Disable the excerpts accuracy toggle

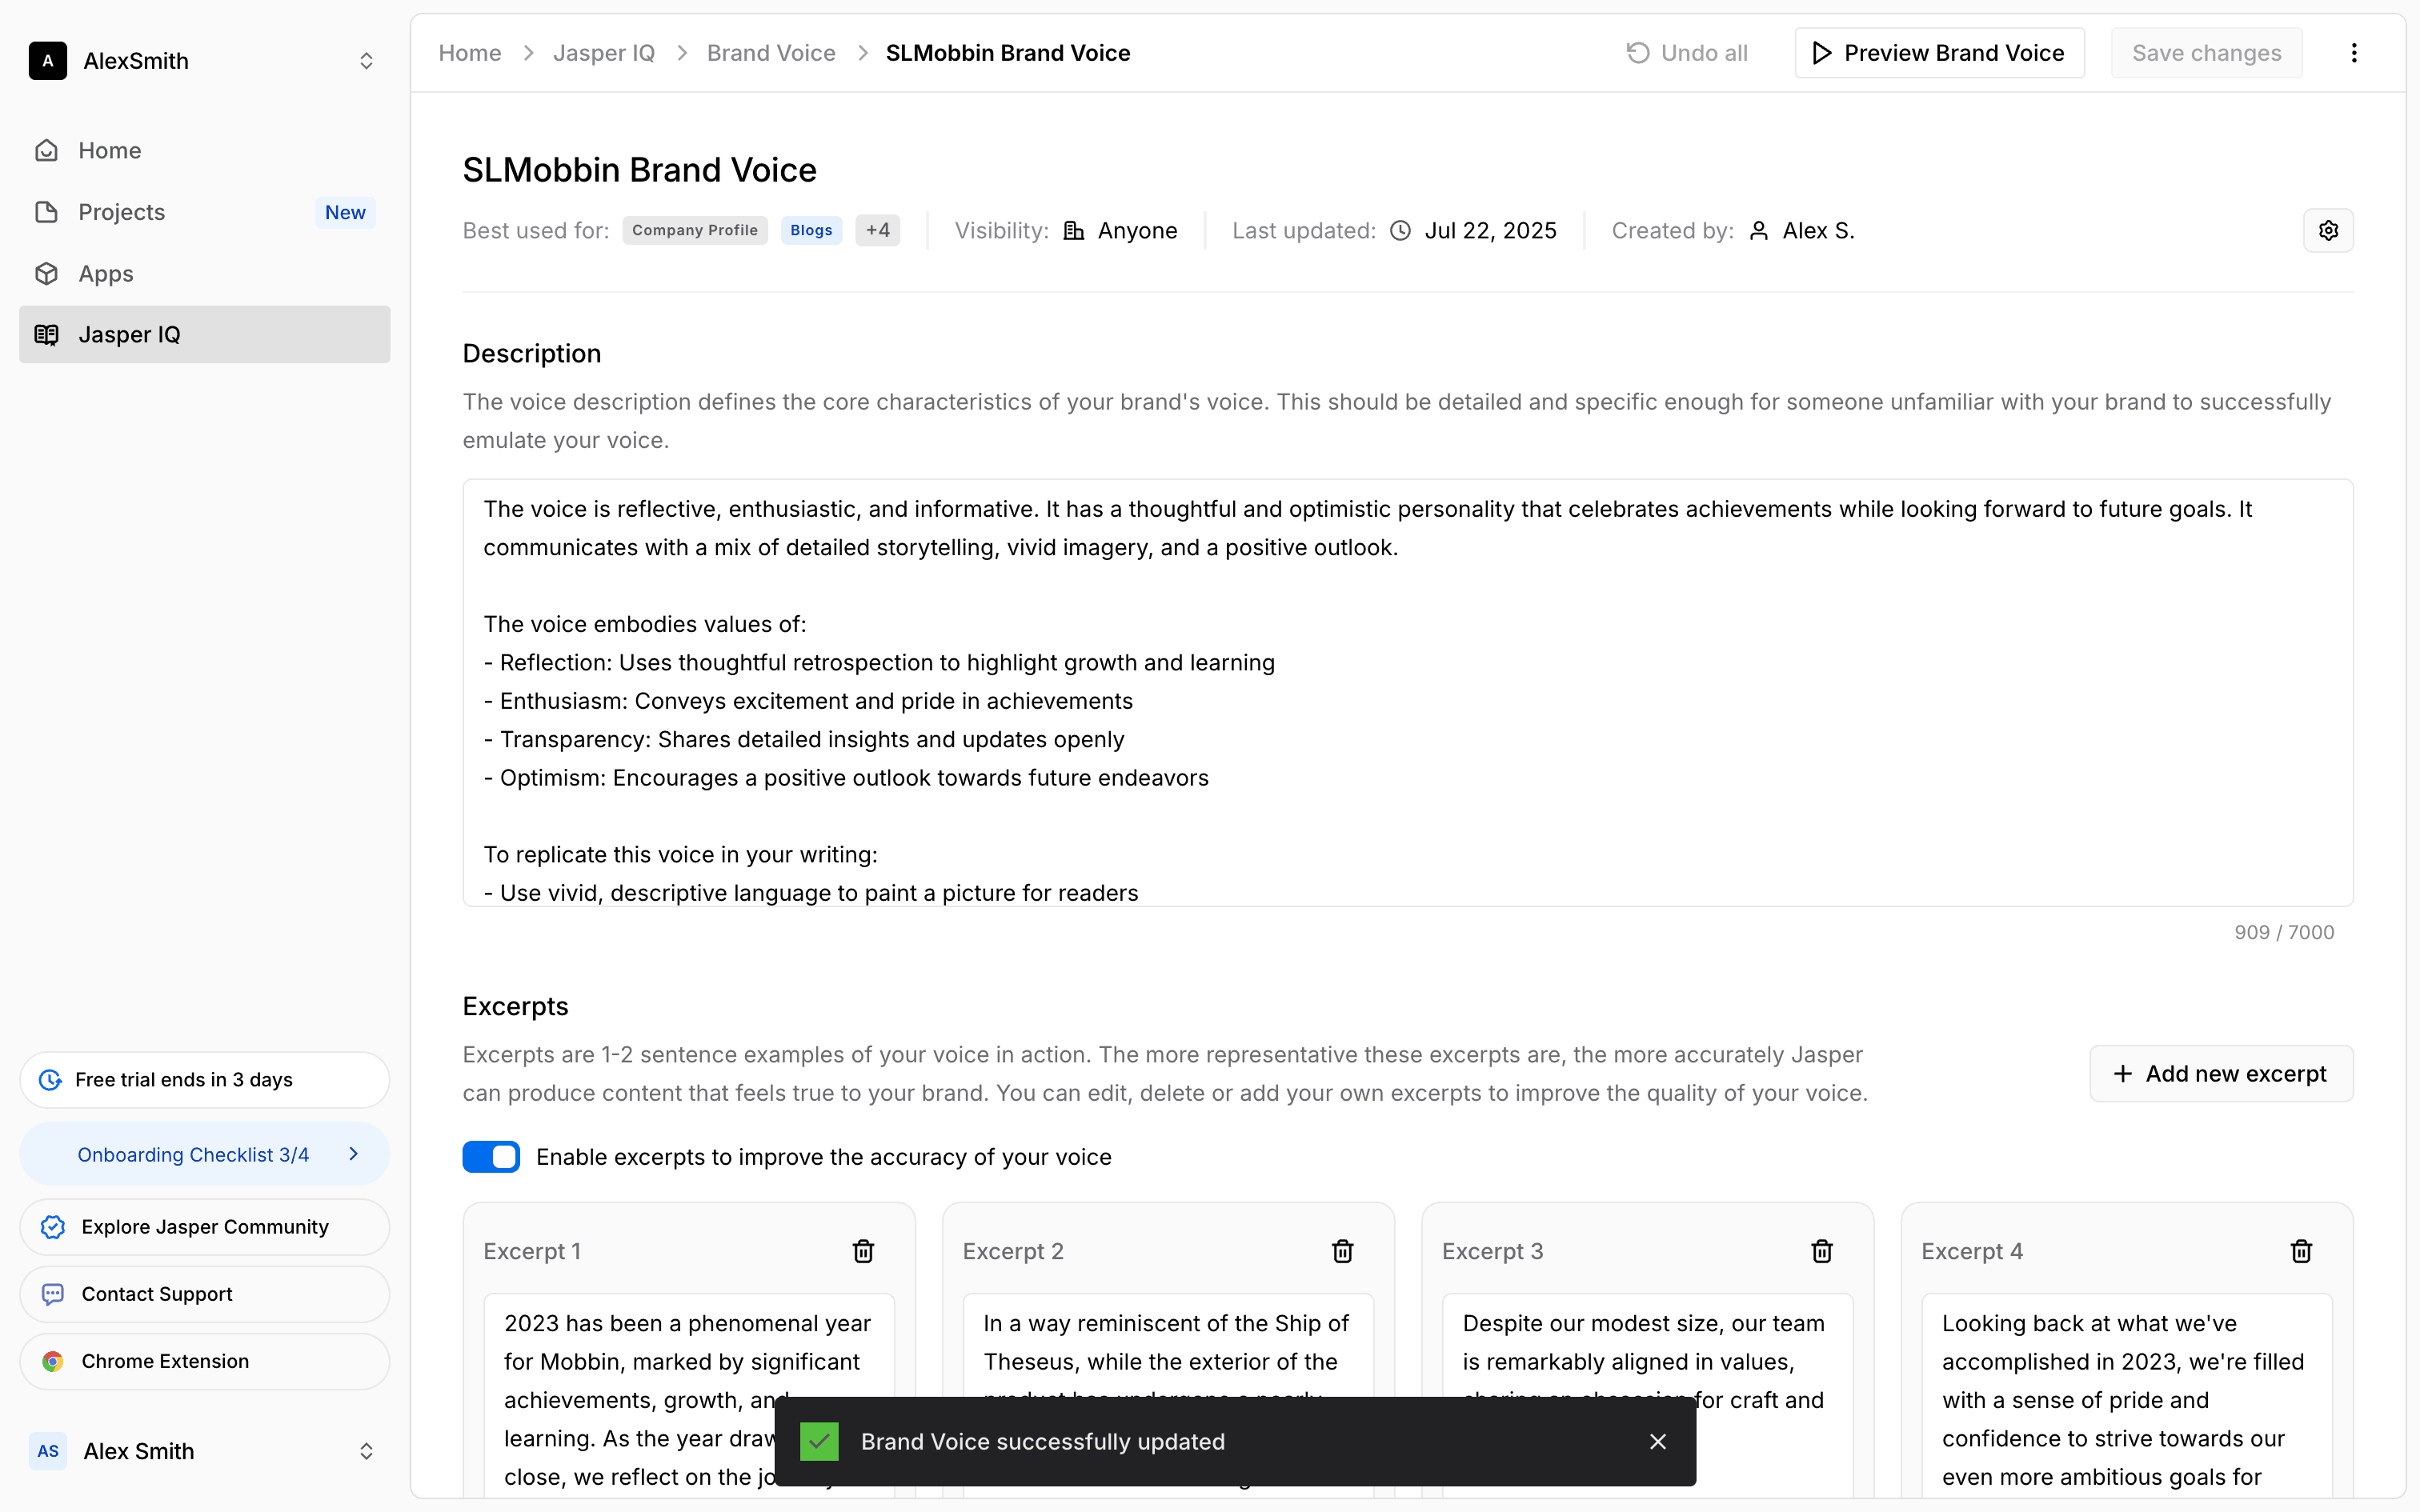(491, 1157)
